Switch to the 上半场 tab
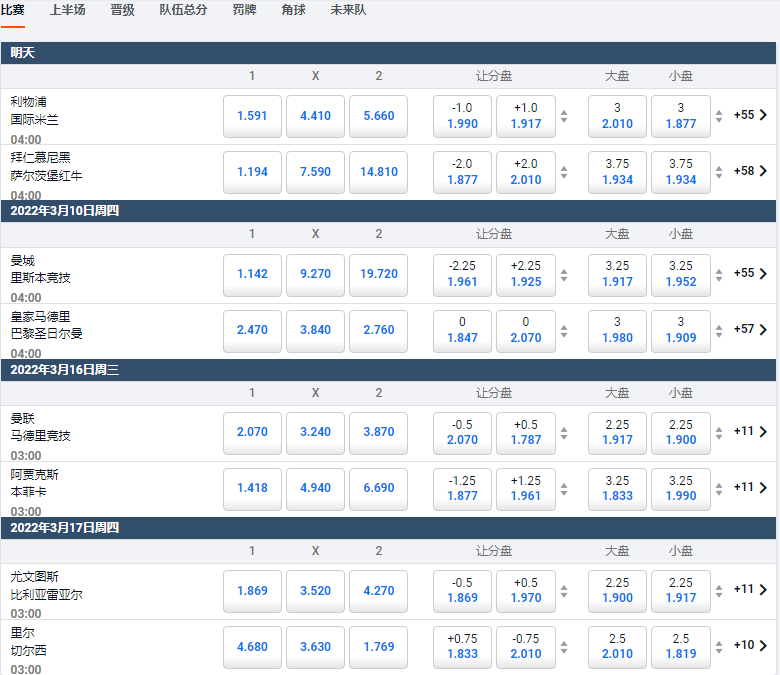 (x=67, y=10)
